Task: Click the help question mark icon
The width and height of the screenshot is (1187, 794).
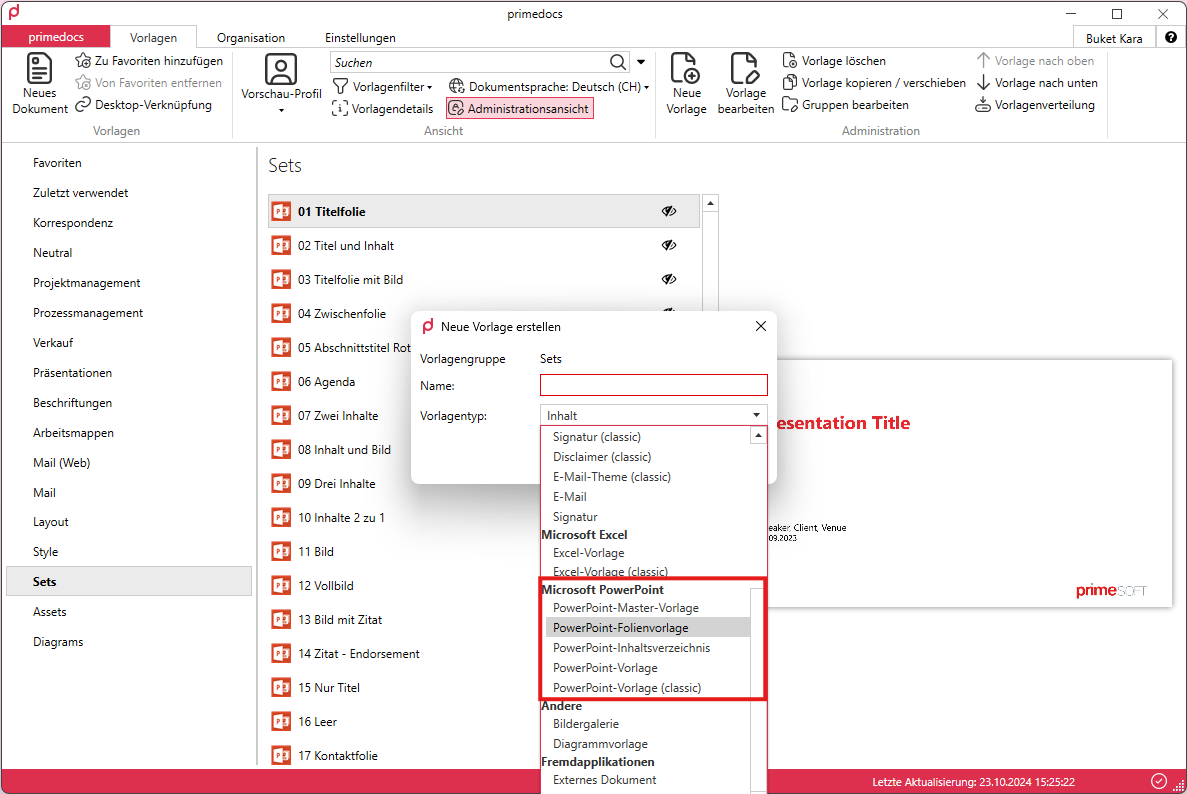Action: 1170,37
